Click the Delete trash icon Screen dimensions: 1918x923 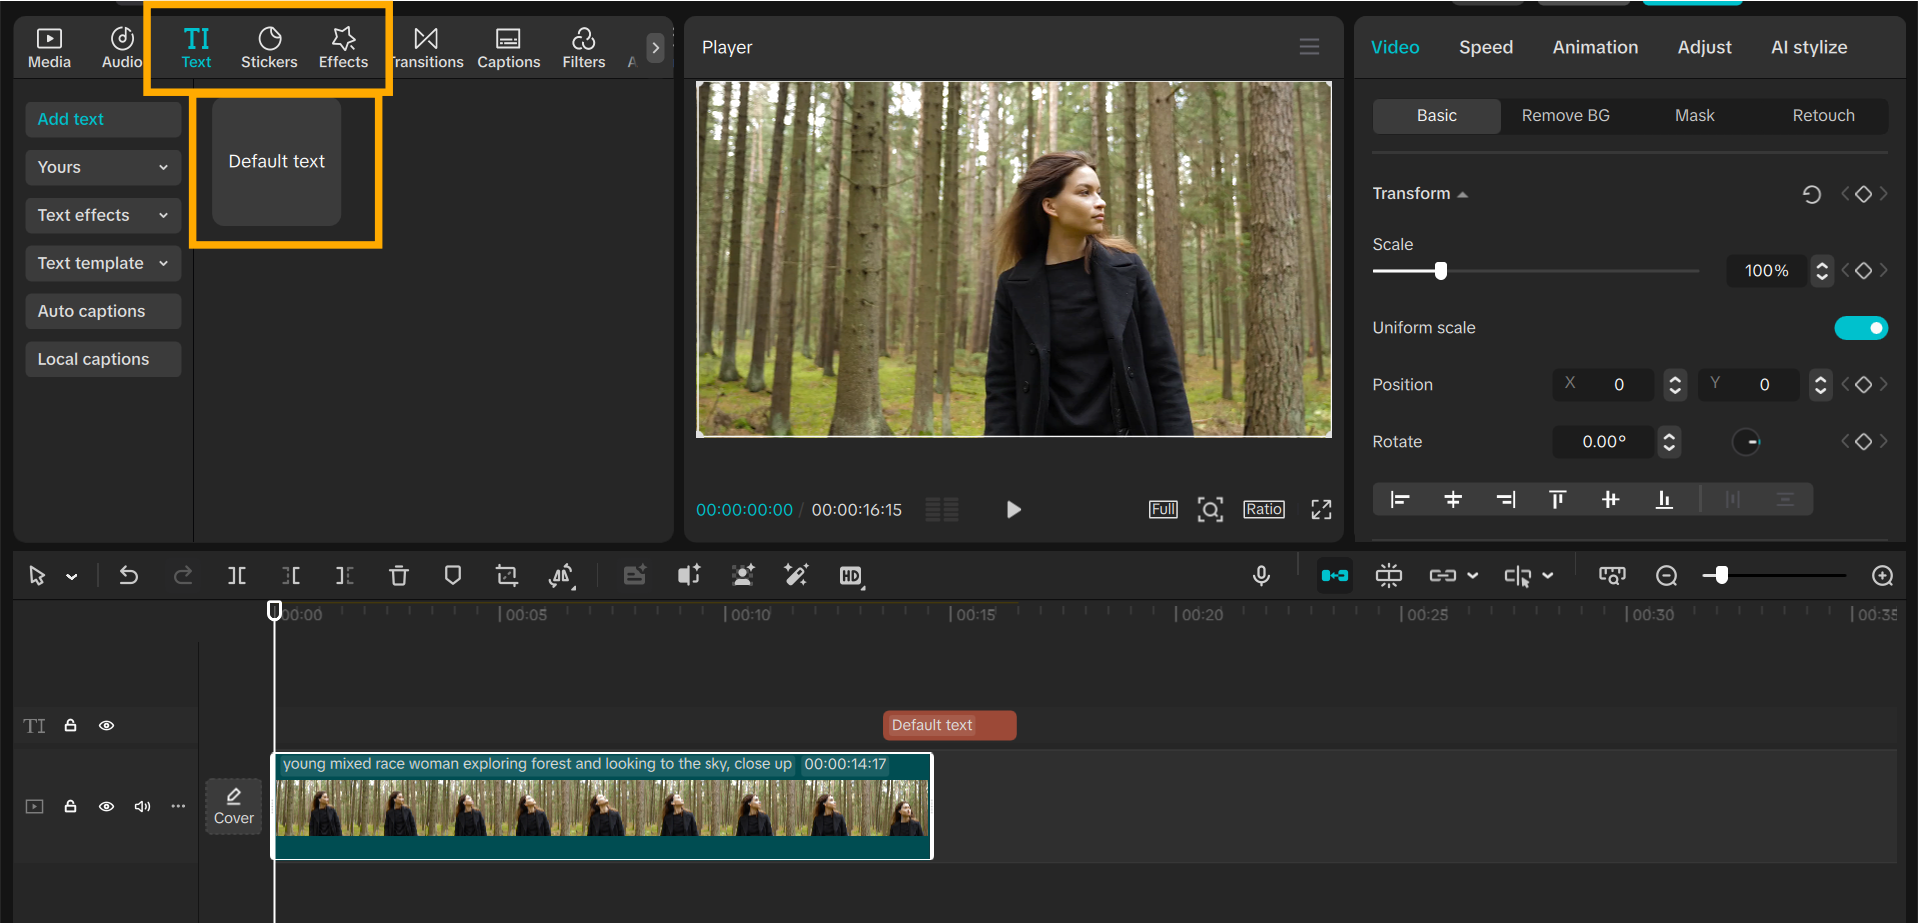point(399,575)
